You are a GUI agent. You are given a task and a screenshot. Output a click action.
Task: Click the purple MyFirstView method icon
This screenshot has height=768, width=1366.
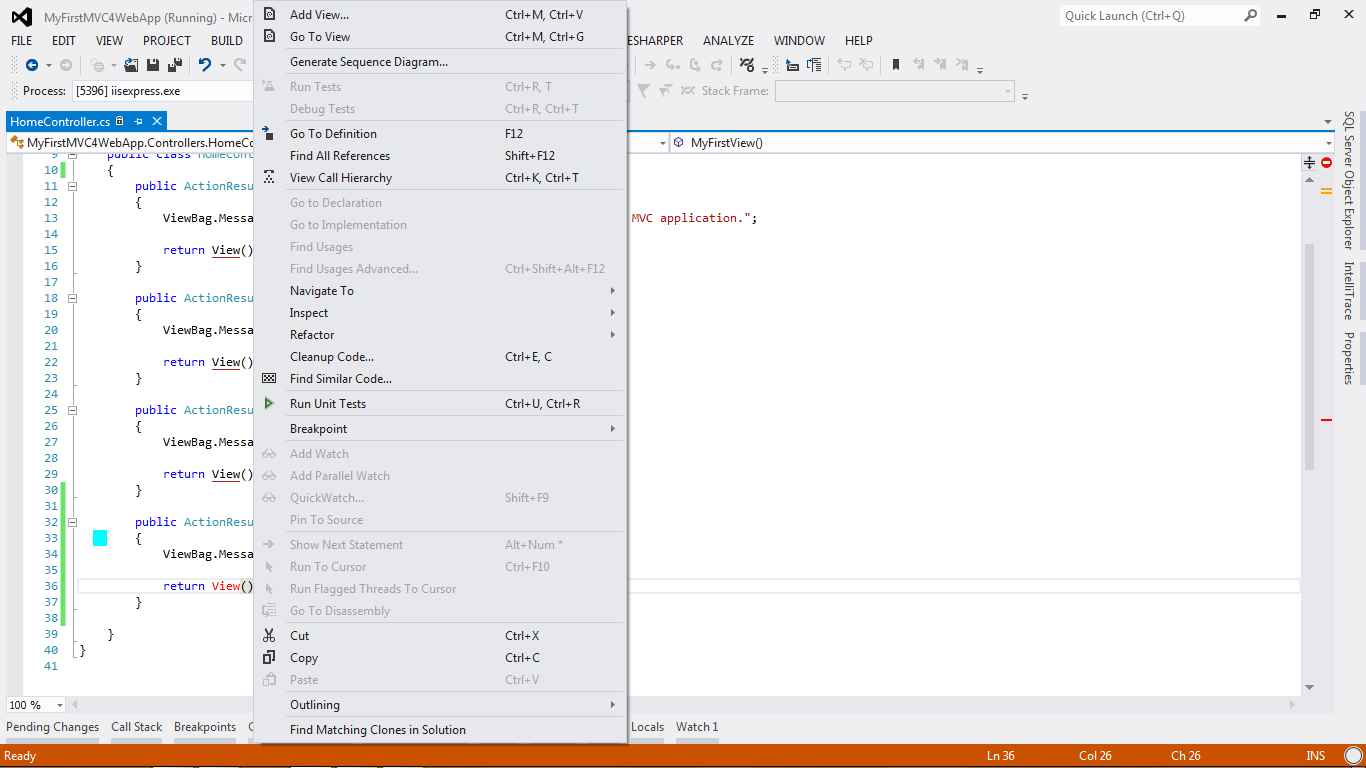coord(678,143)
